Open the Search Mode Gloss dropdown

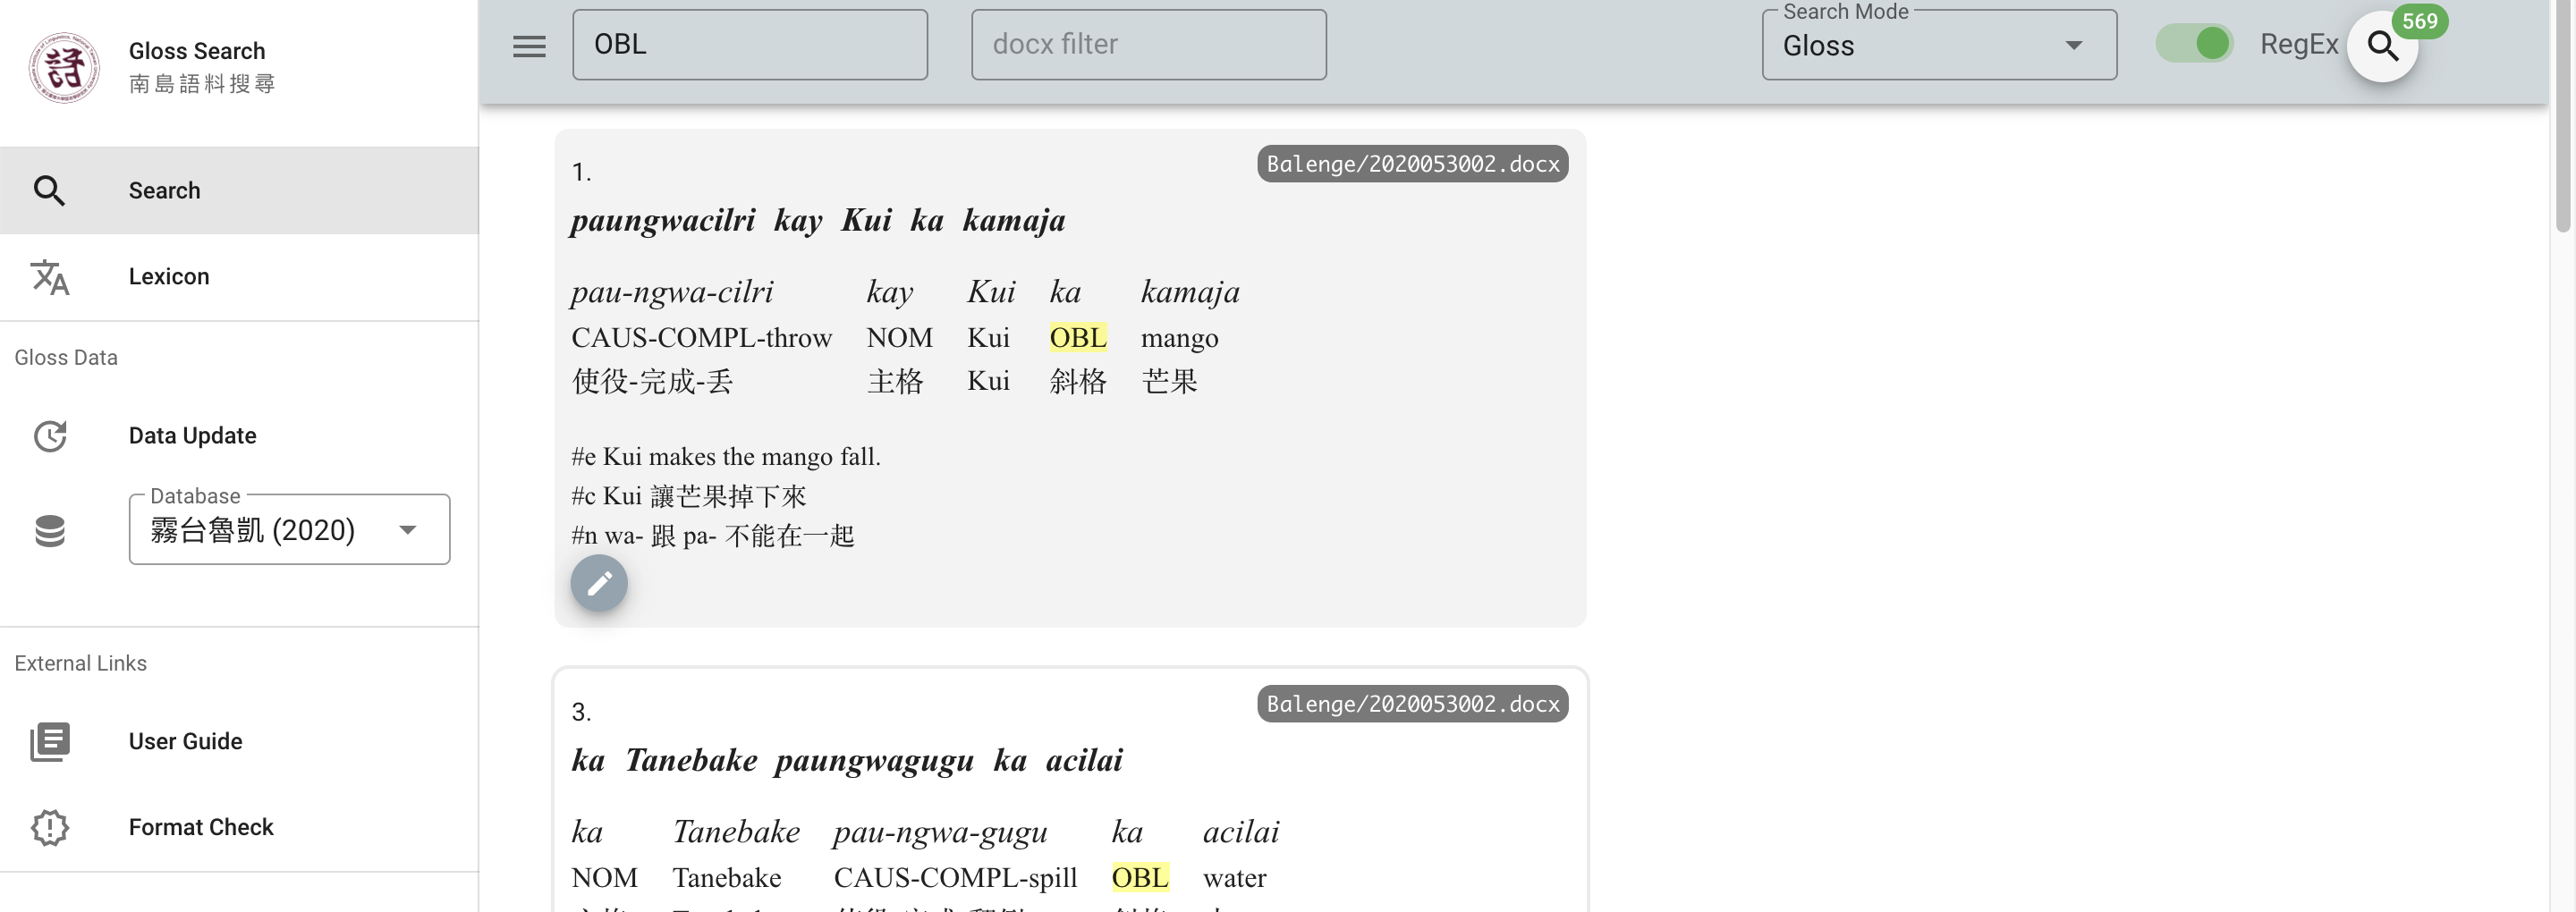coord(1938,45)
